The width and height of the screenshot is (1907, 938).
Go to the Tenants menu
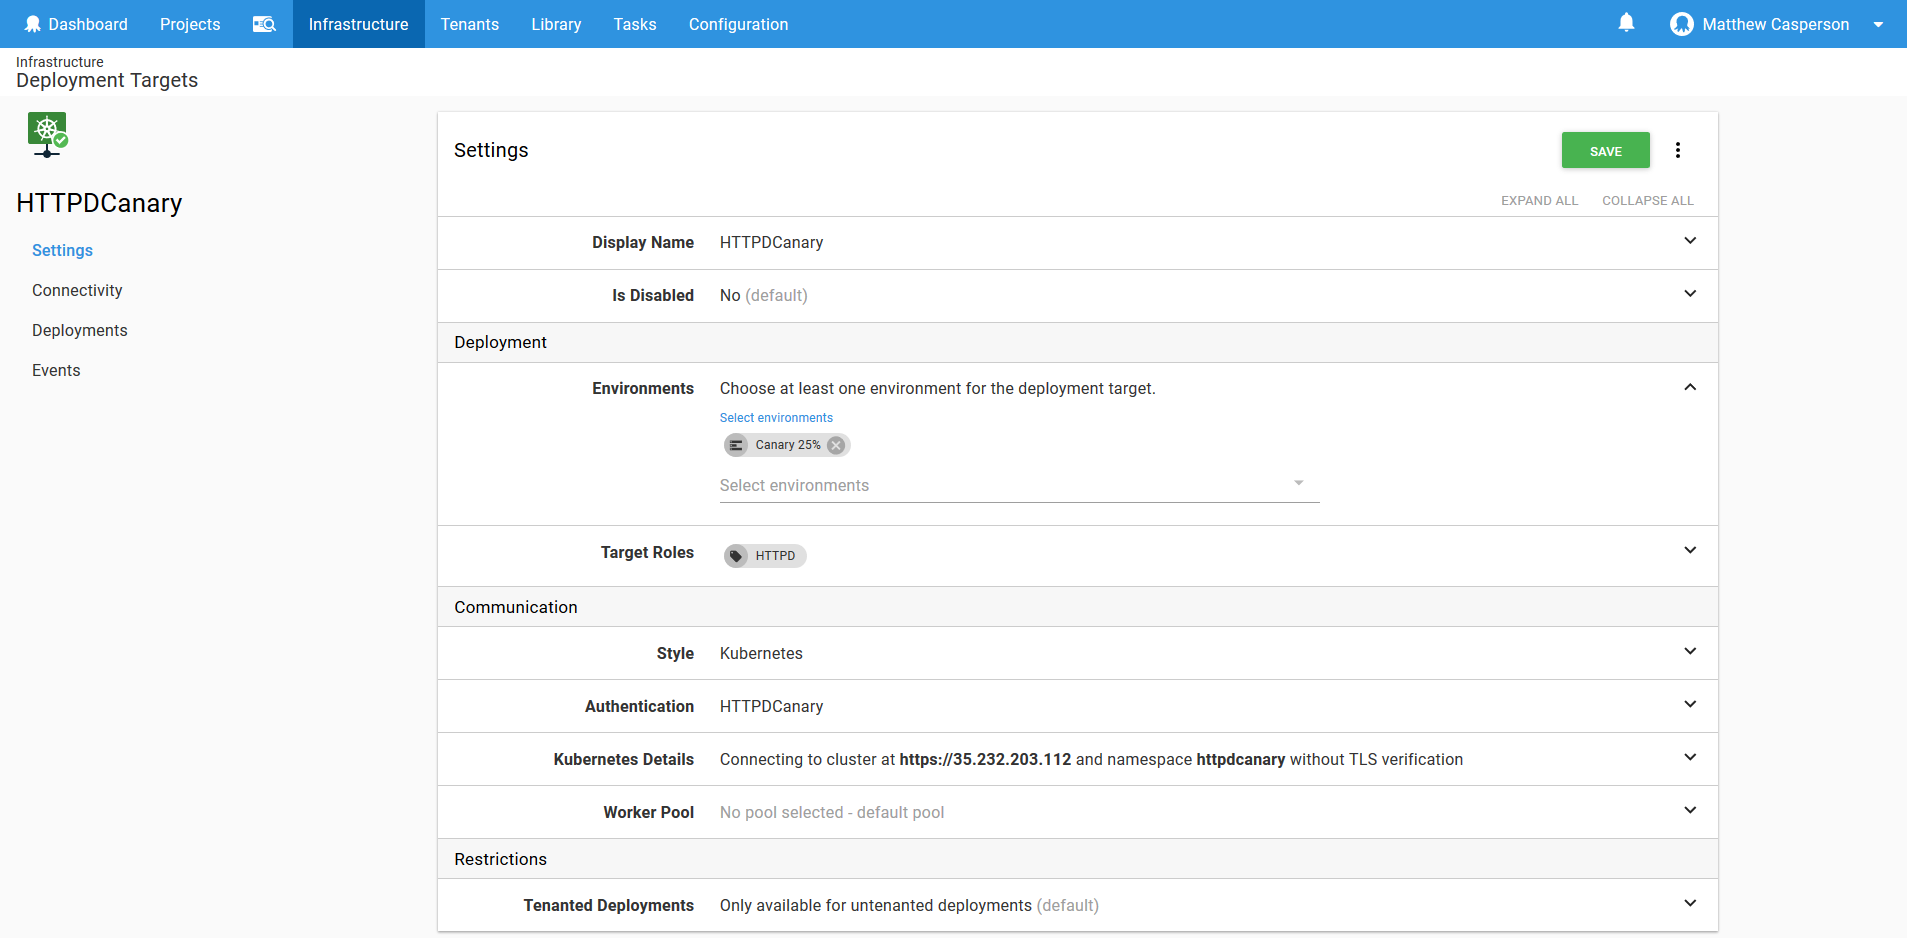tap(469, 24)
